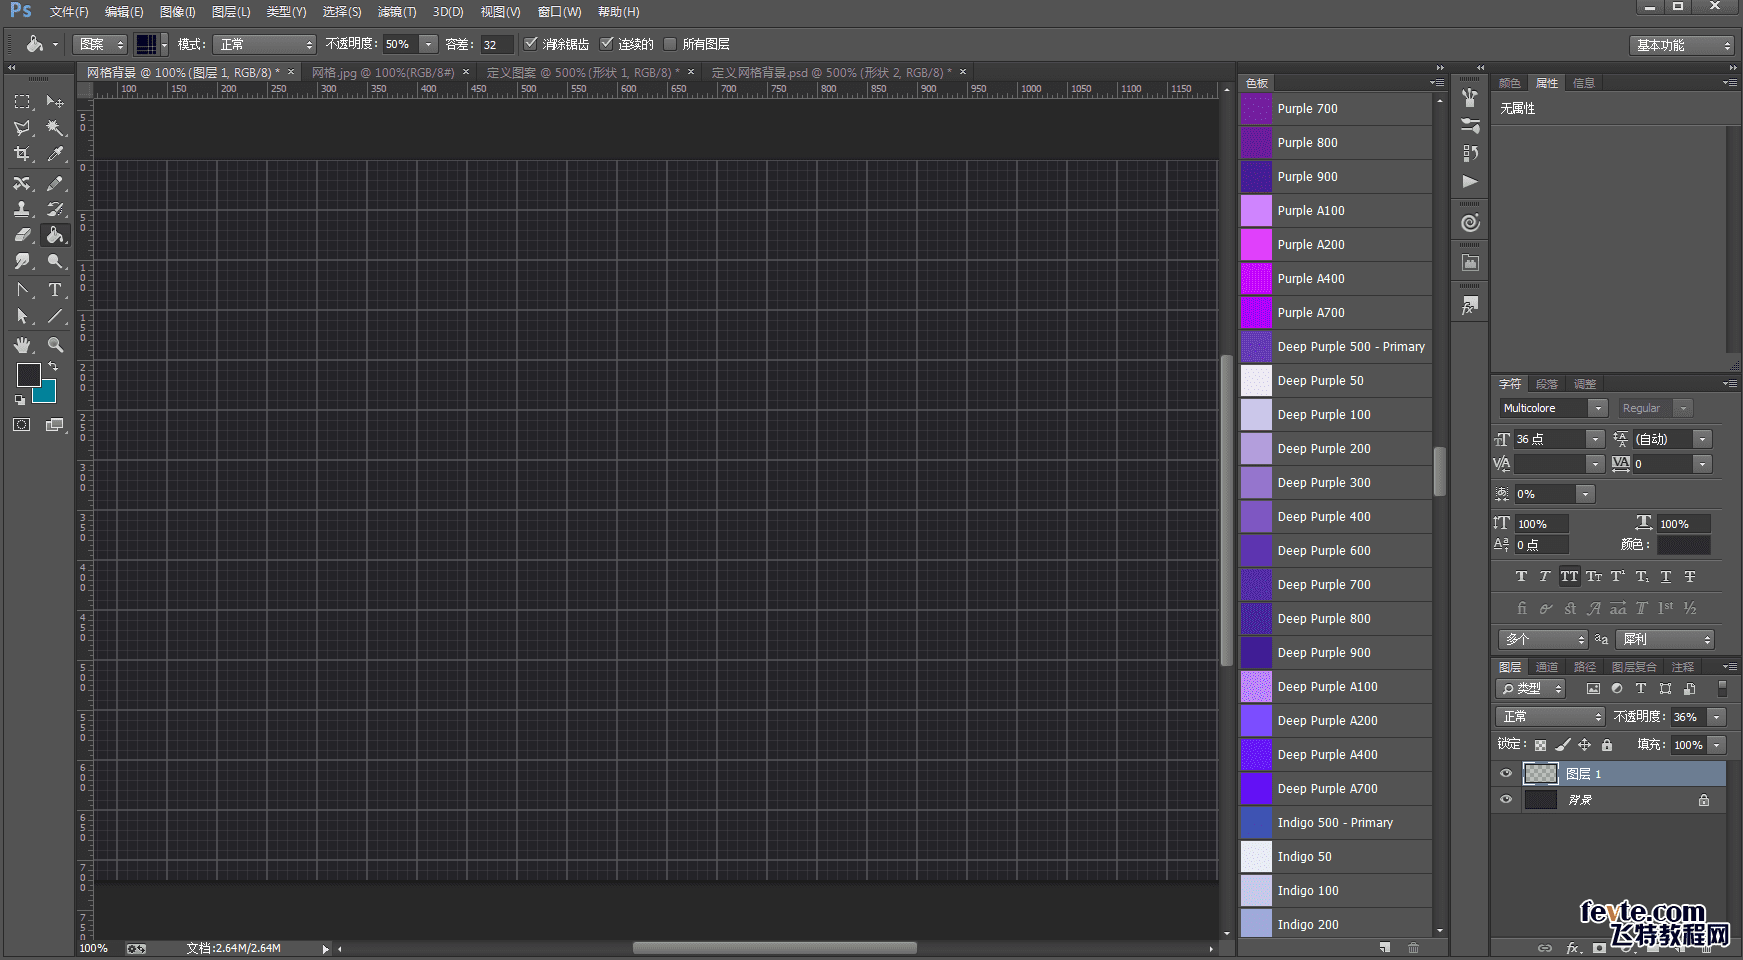Select the Zoom tool
The image size is (1743, 960).
click(x=55, y=345)
